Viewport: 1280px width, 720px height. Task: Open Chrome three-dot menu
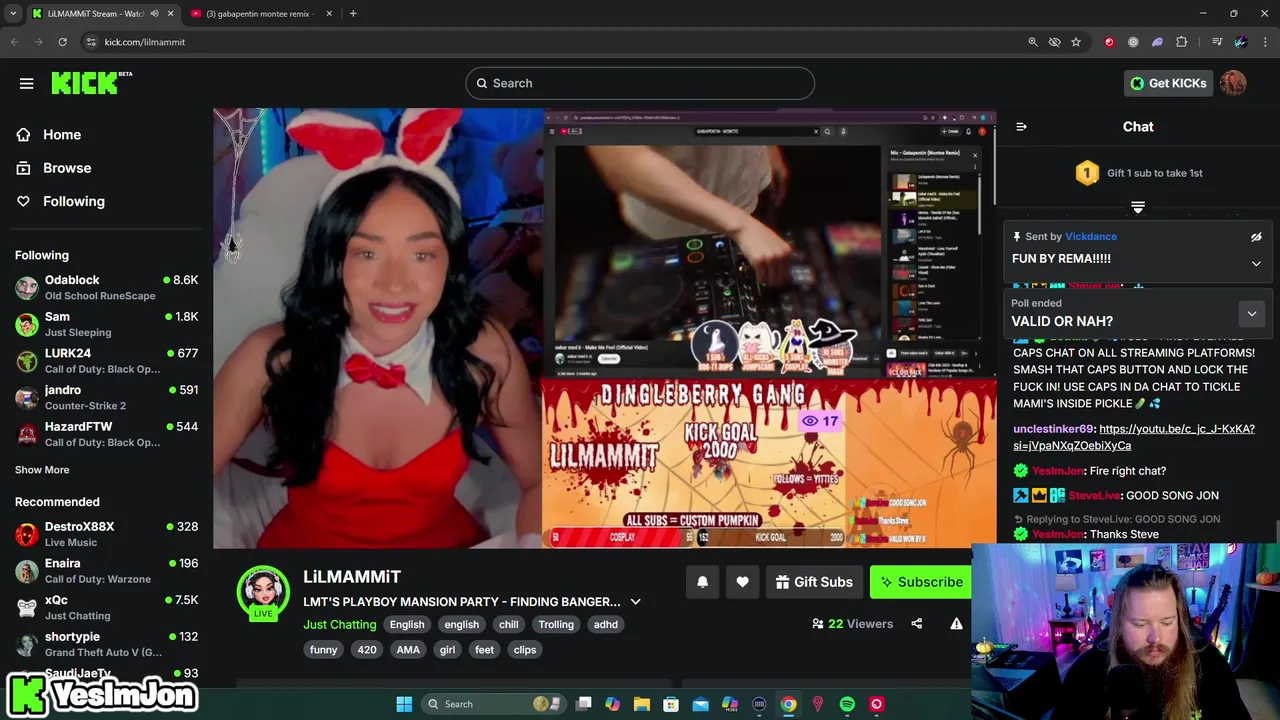(1265, 42)
